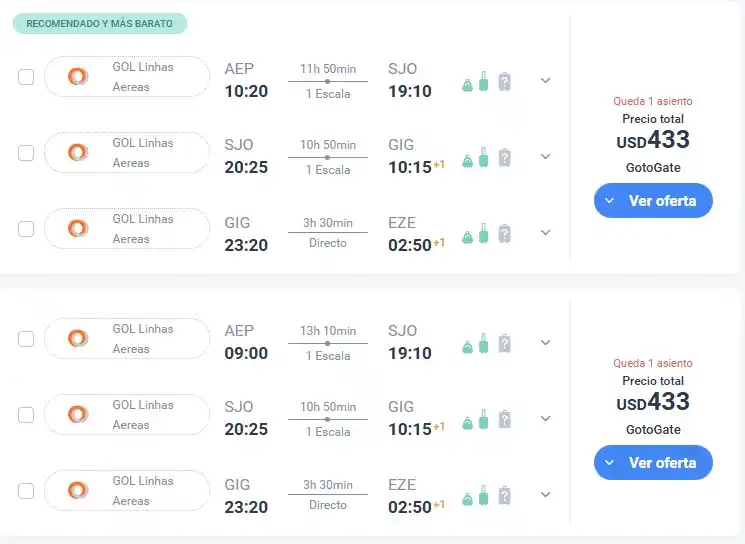Open Ver oferta for the second USD 433 offer
The image size is (745, 544).
click(653, 463)
